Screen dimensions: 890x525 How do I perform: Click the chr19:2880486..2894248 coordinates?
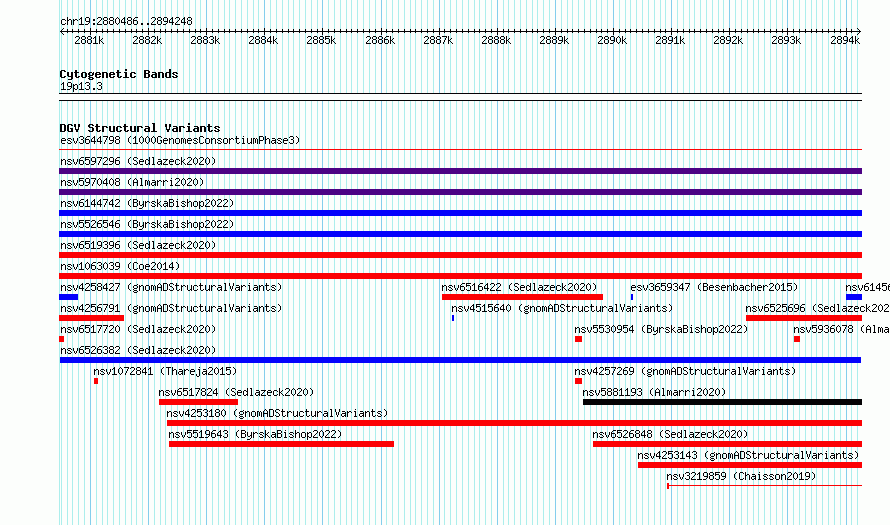(126, 21)
